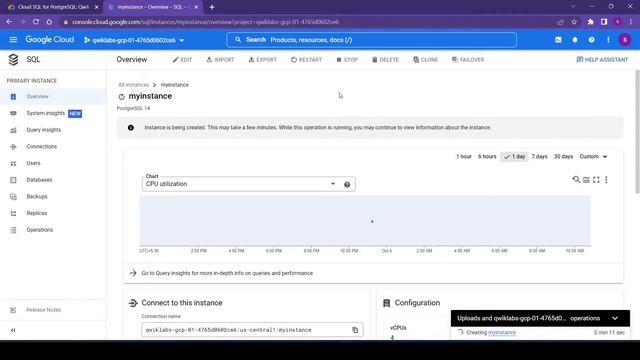
Task: Open the help question mark menu
Action: [591, 40]
